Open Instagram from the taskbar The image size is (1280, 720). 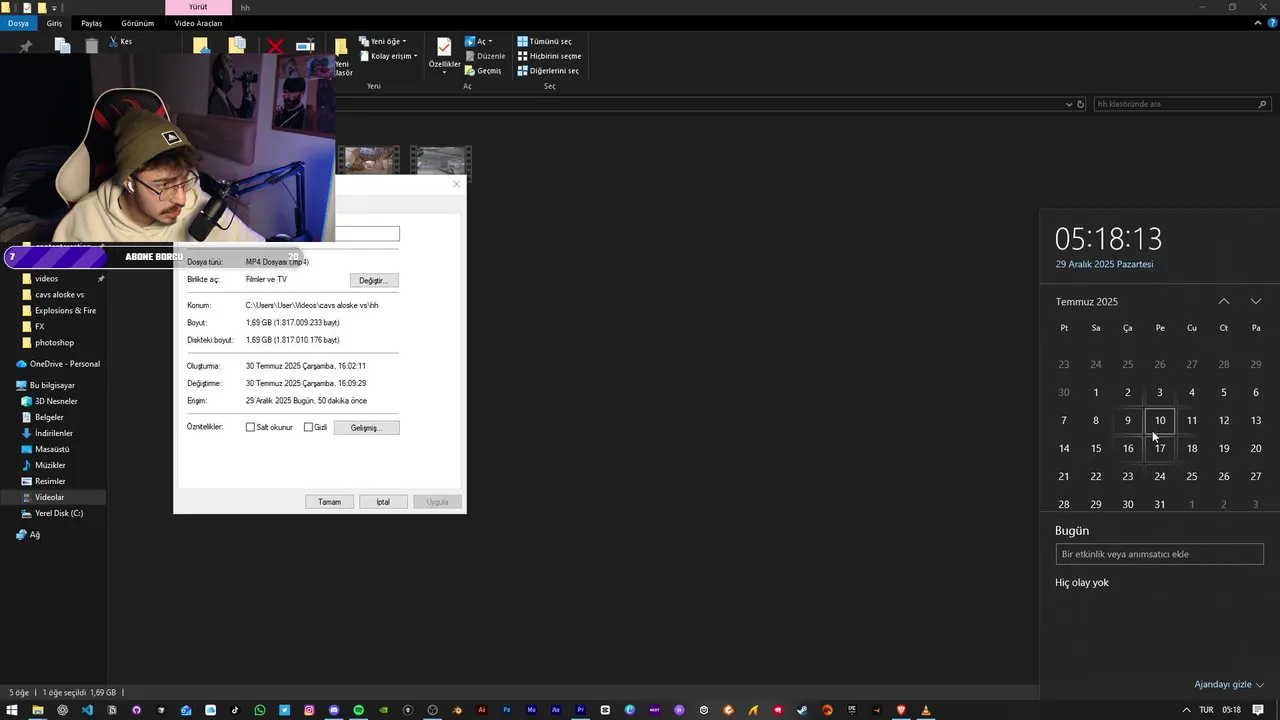pyautogui.click(x=309, y=710)
